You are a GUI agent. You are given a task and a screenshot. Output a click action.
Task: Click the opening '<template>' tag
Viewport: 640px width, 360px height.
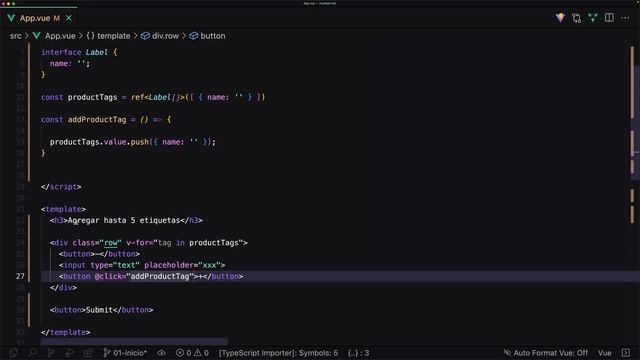pos(63,209)
